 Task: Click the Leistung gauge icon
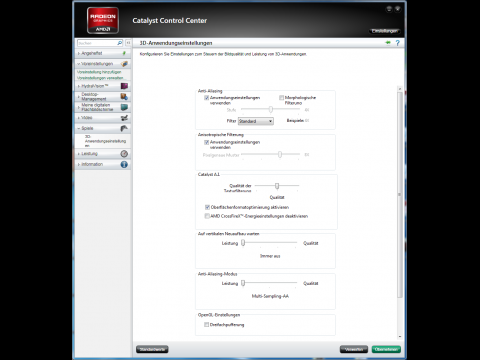[124, 154]
